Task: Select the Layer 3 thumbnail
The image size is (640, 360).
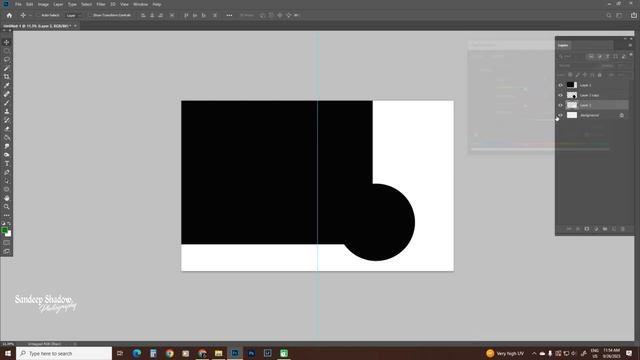Action: click(x=571, y=85)
